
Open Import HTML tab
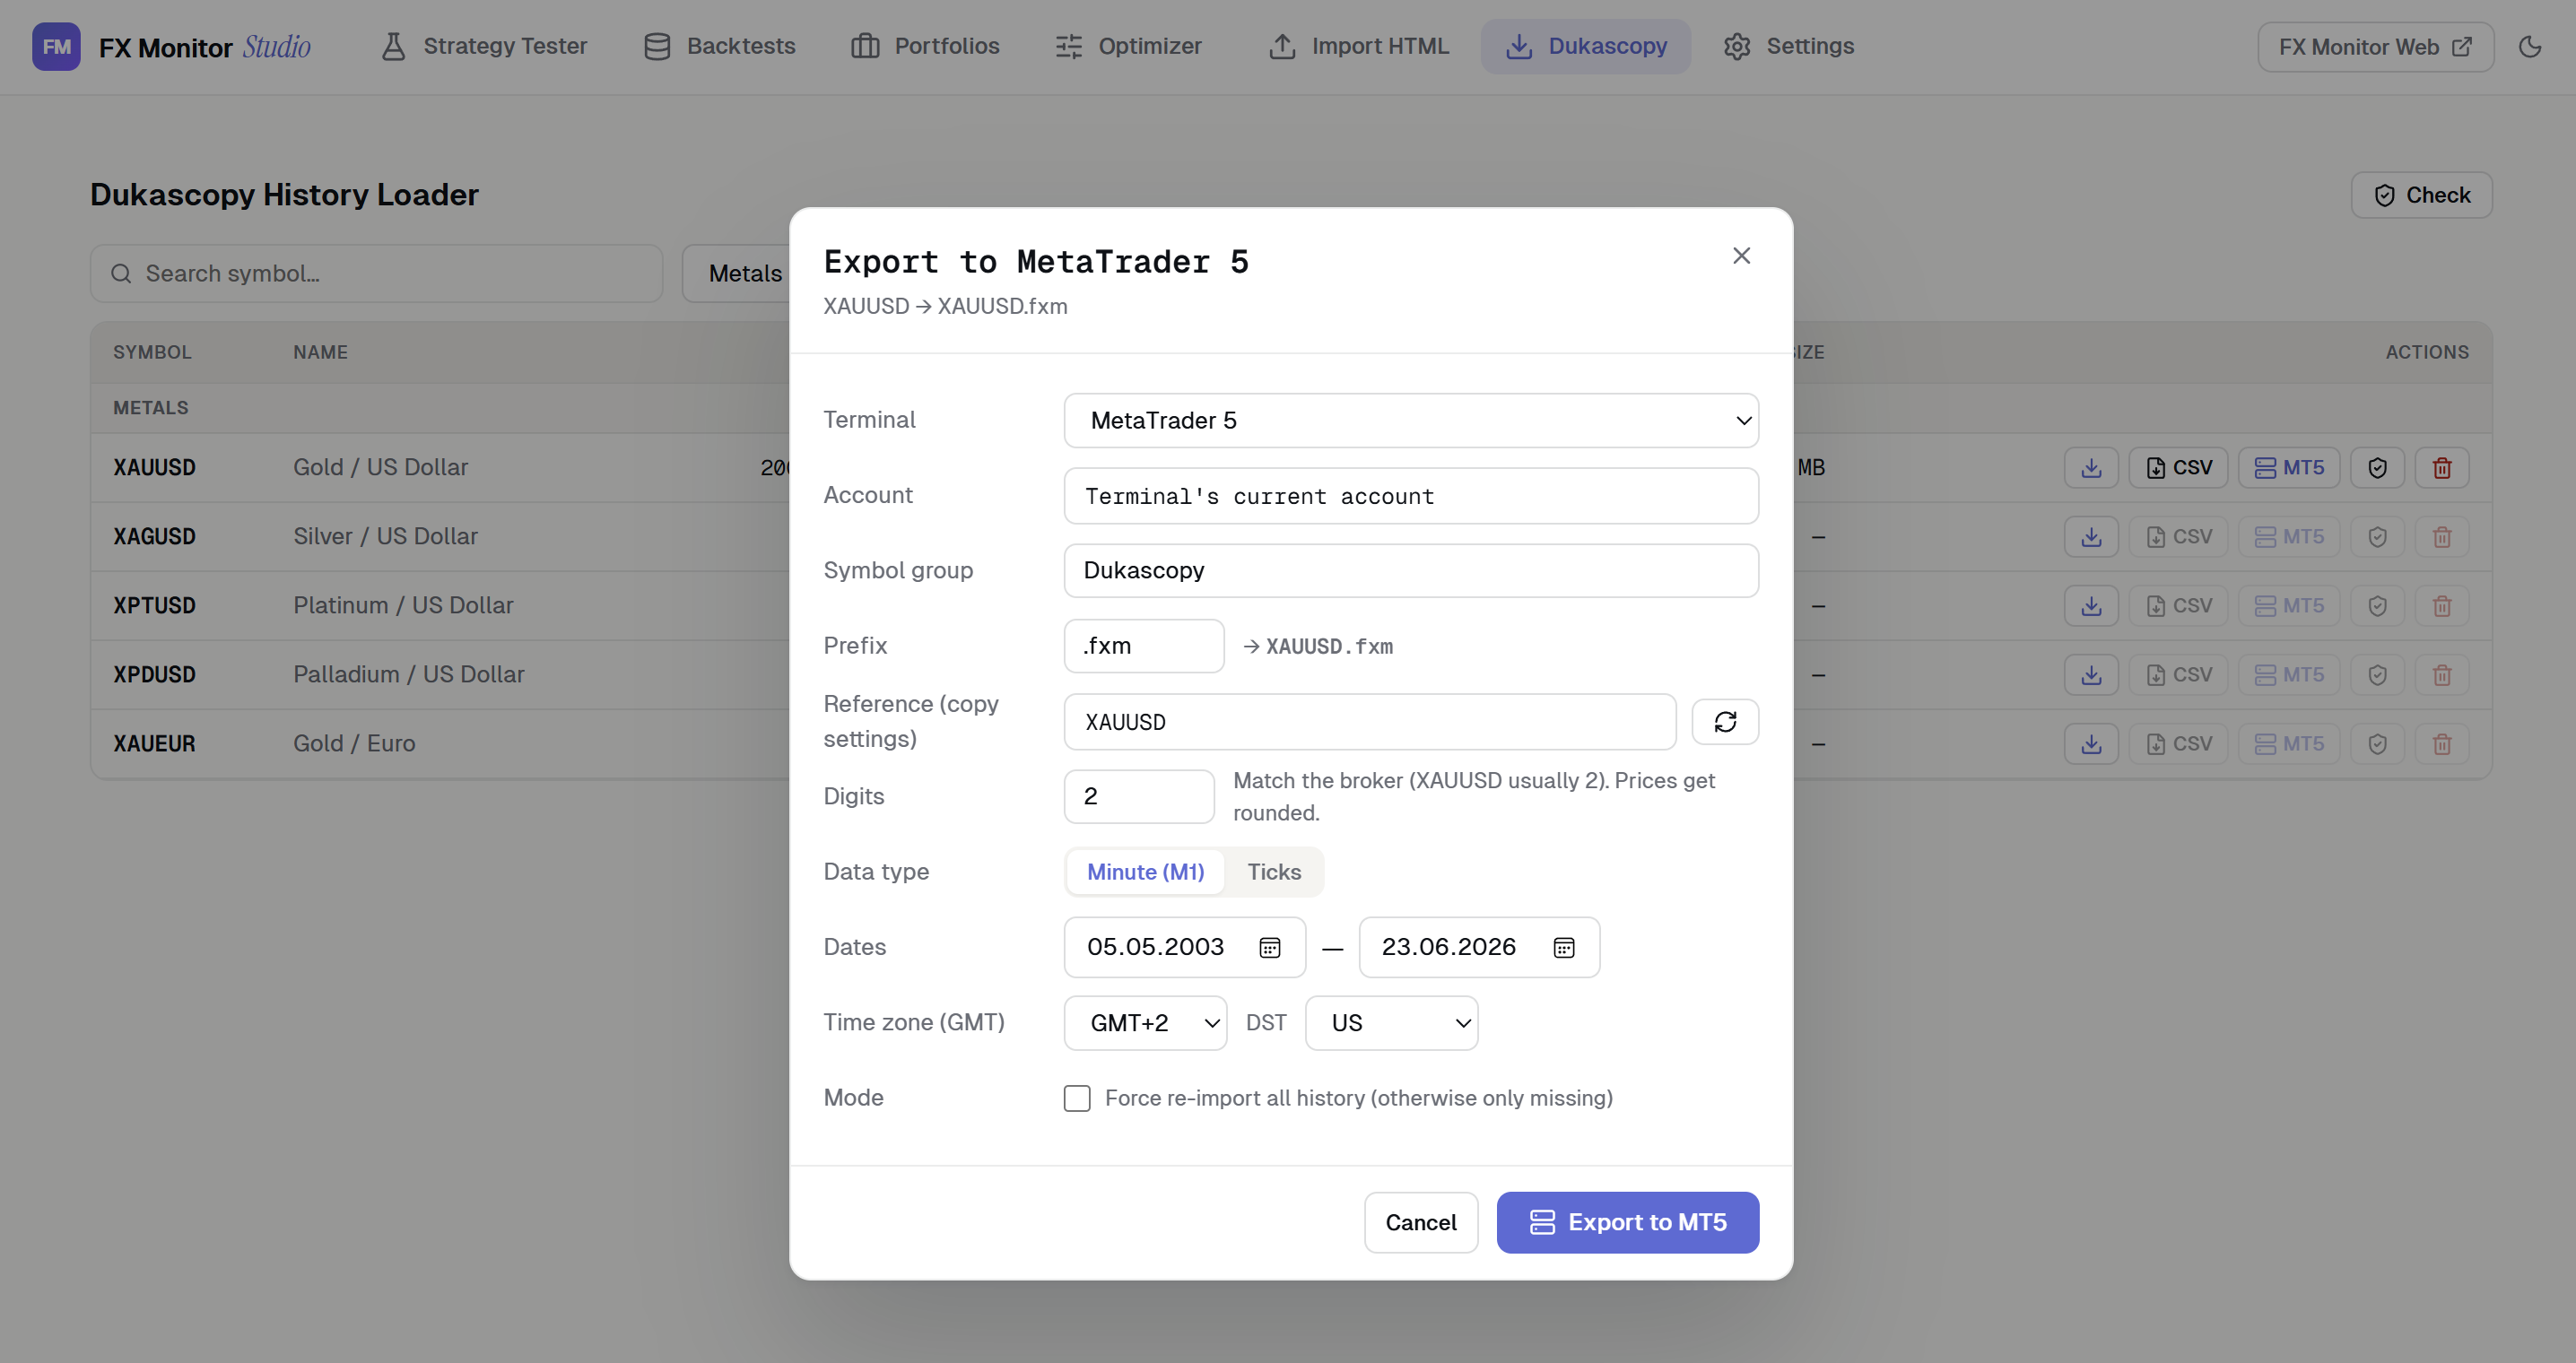(x=1358, y=46)
